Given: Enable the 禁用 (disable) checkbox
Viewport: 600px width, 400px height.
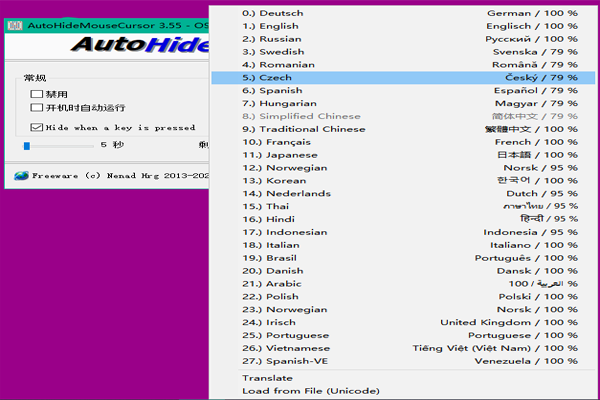Looking at the screenshot, I should coord(36,94).
